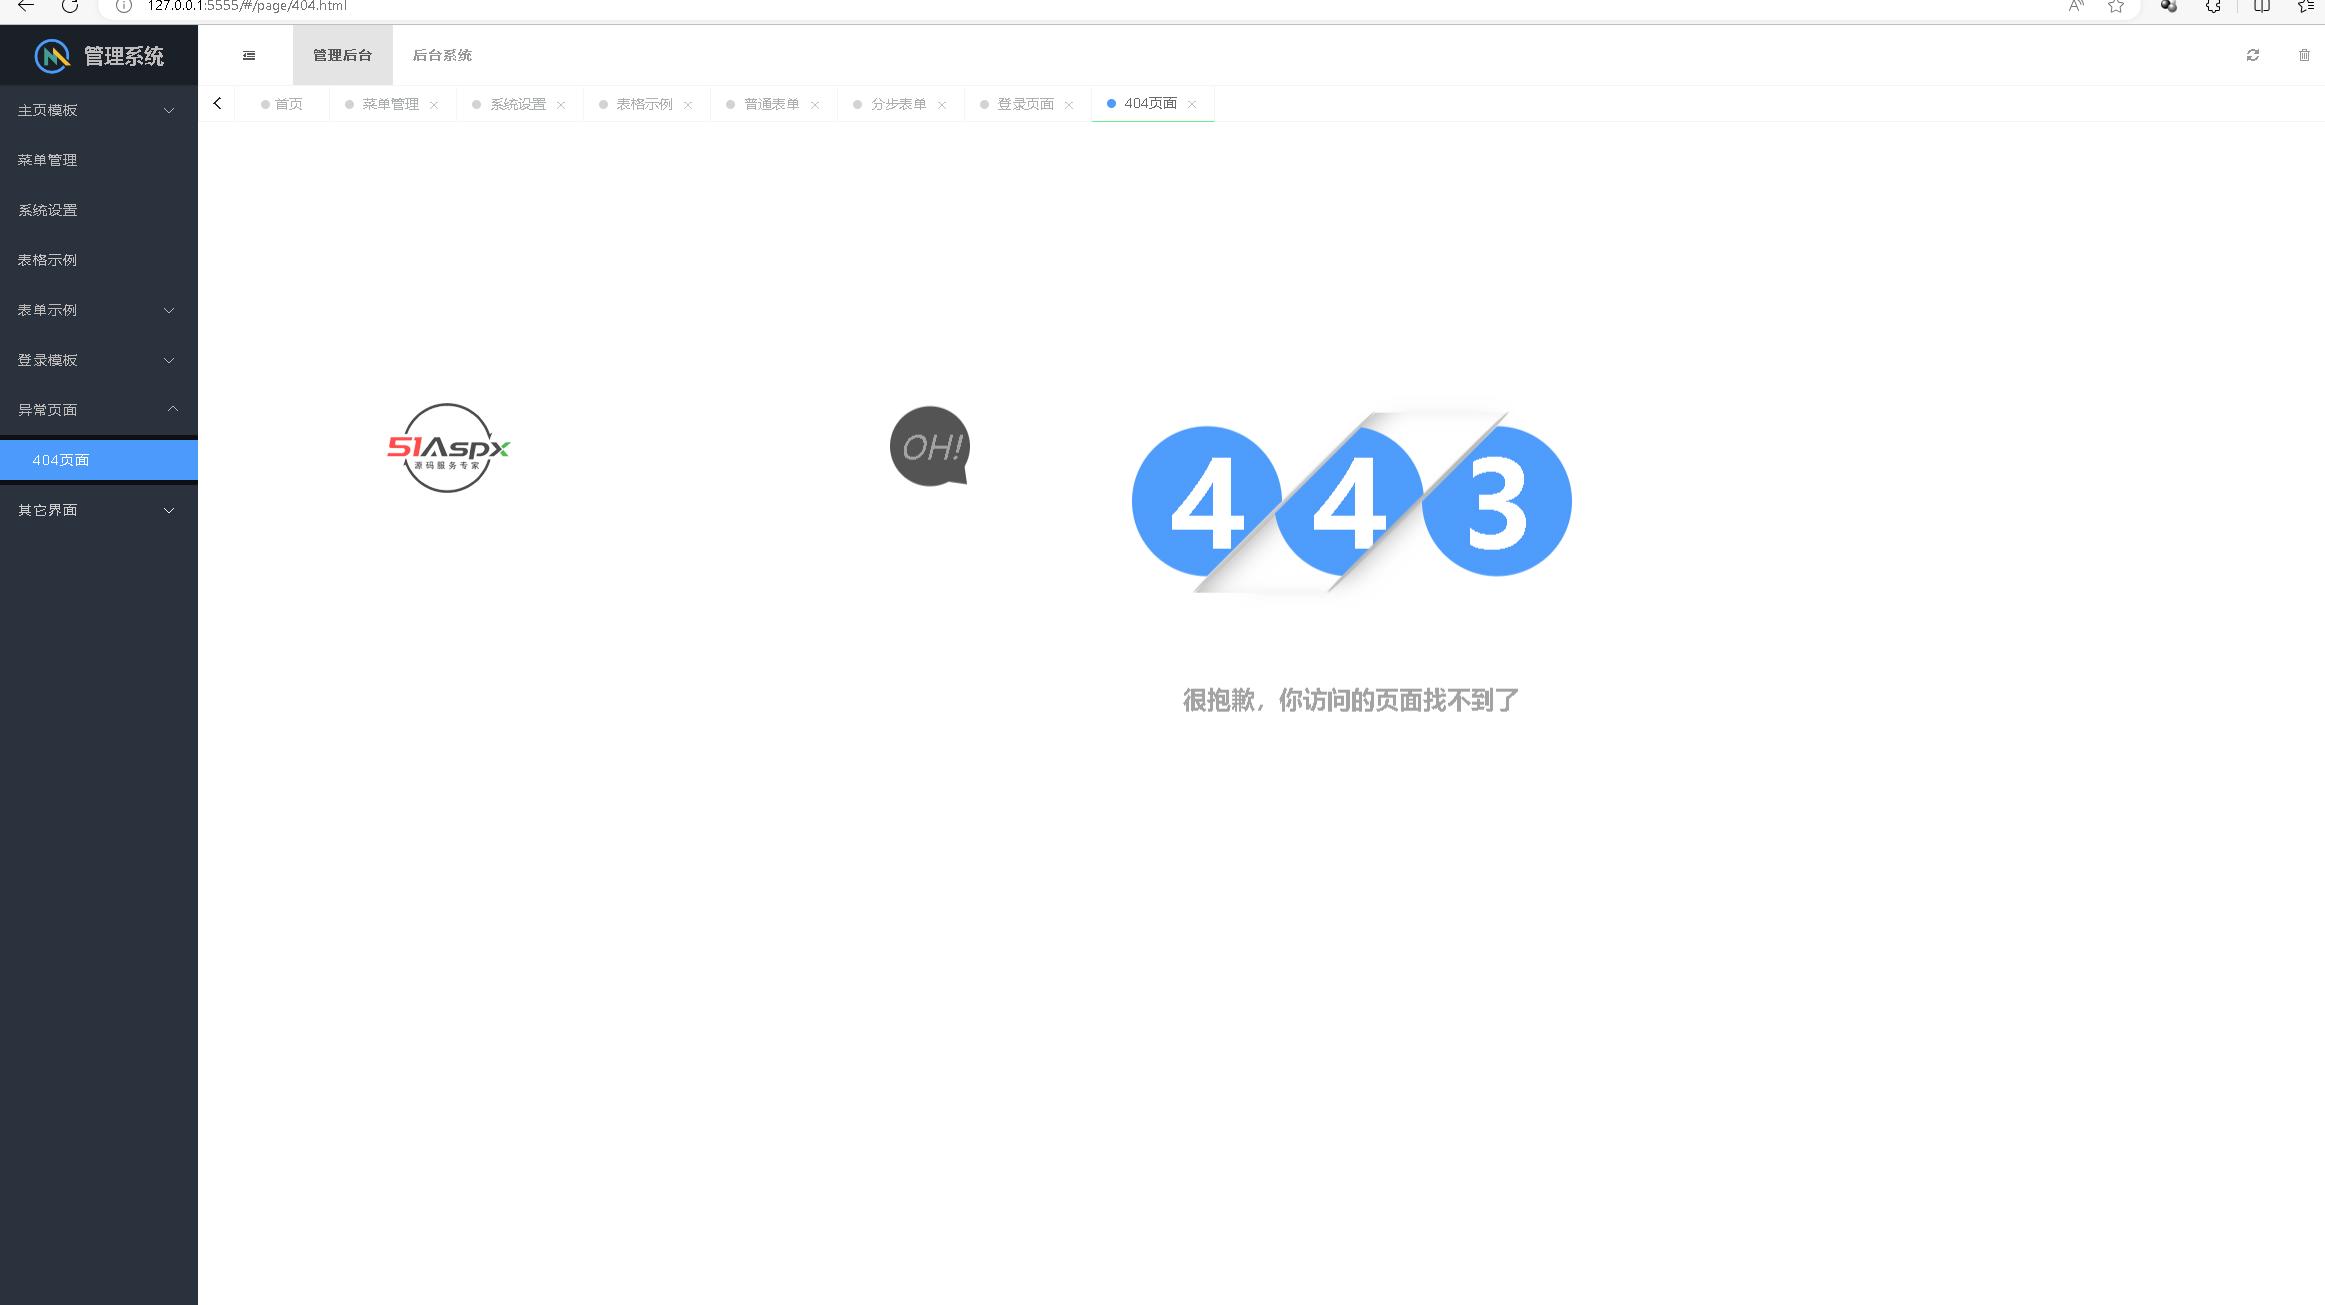The height and width of the screenshot is (1305, 2325).
Task: Open 系统设置 in sidebar
Action: pos(99,210)
